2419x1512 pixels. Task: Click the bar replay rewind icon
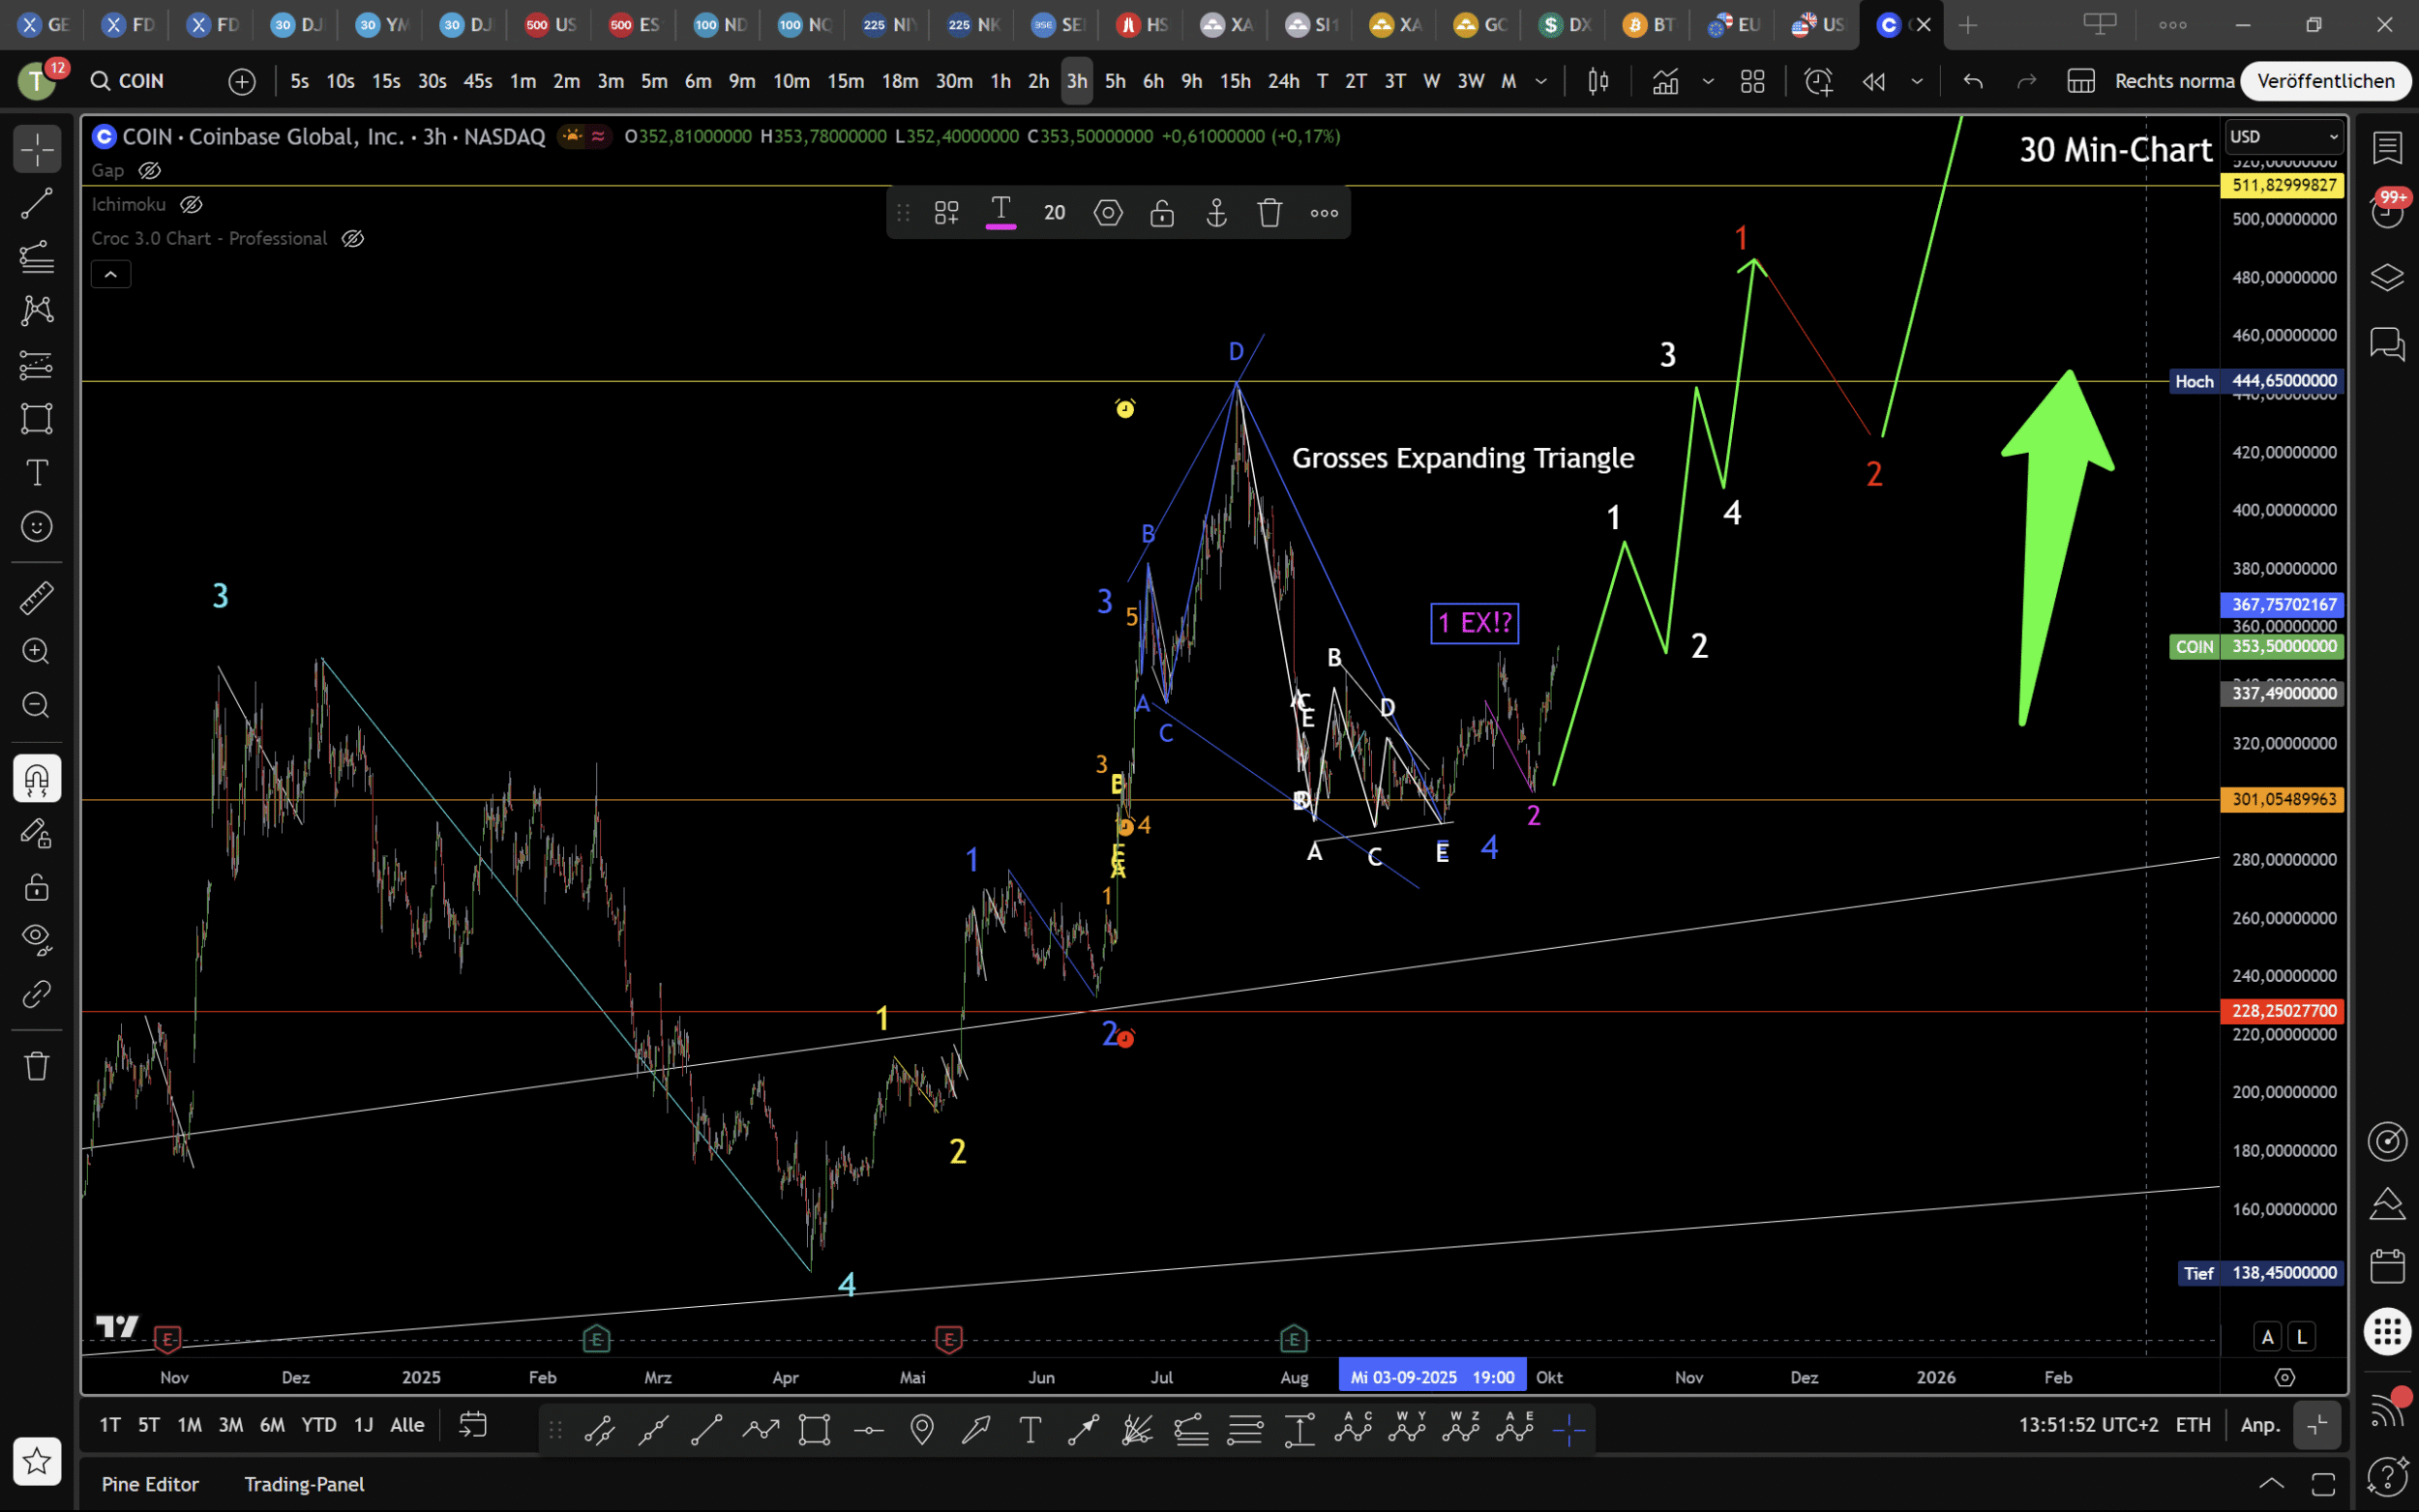[1874, 81]
